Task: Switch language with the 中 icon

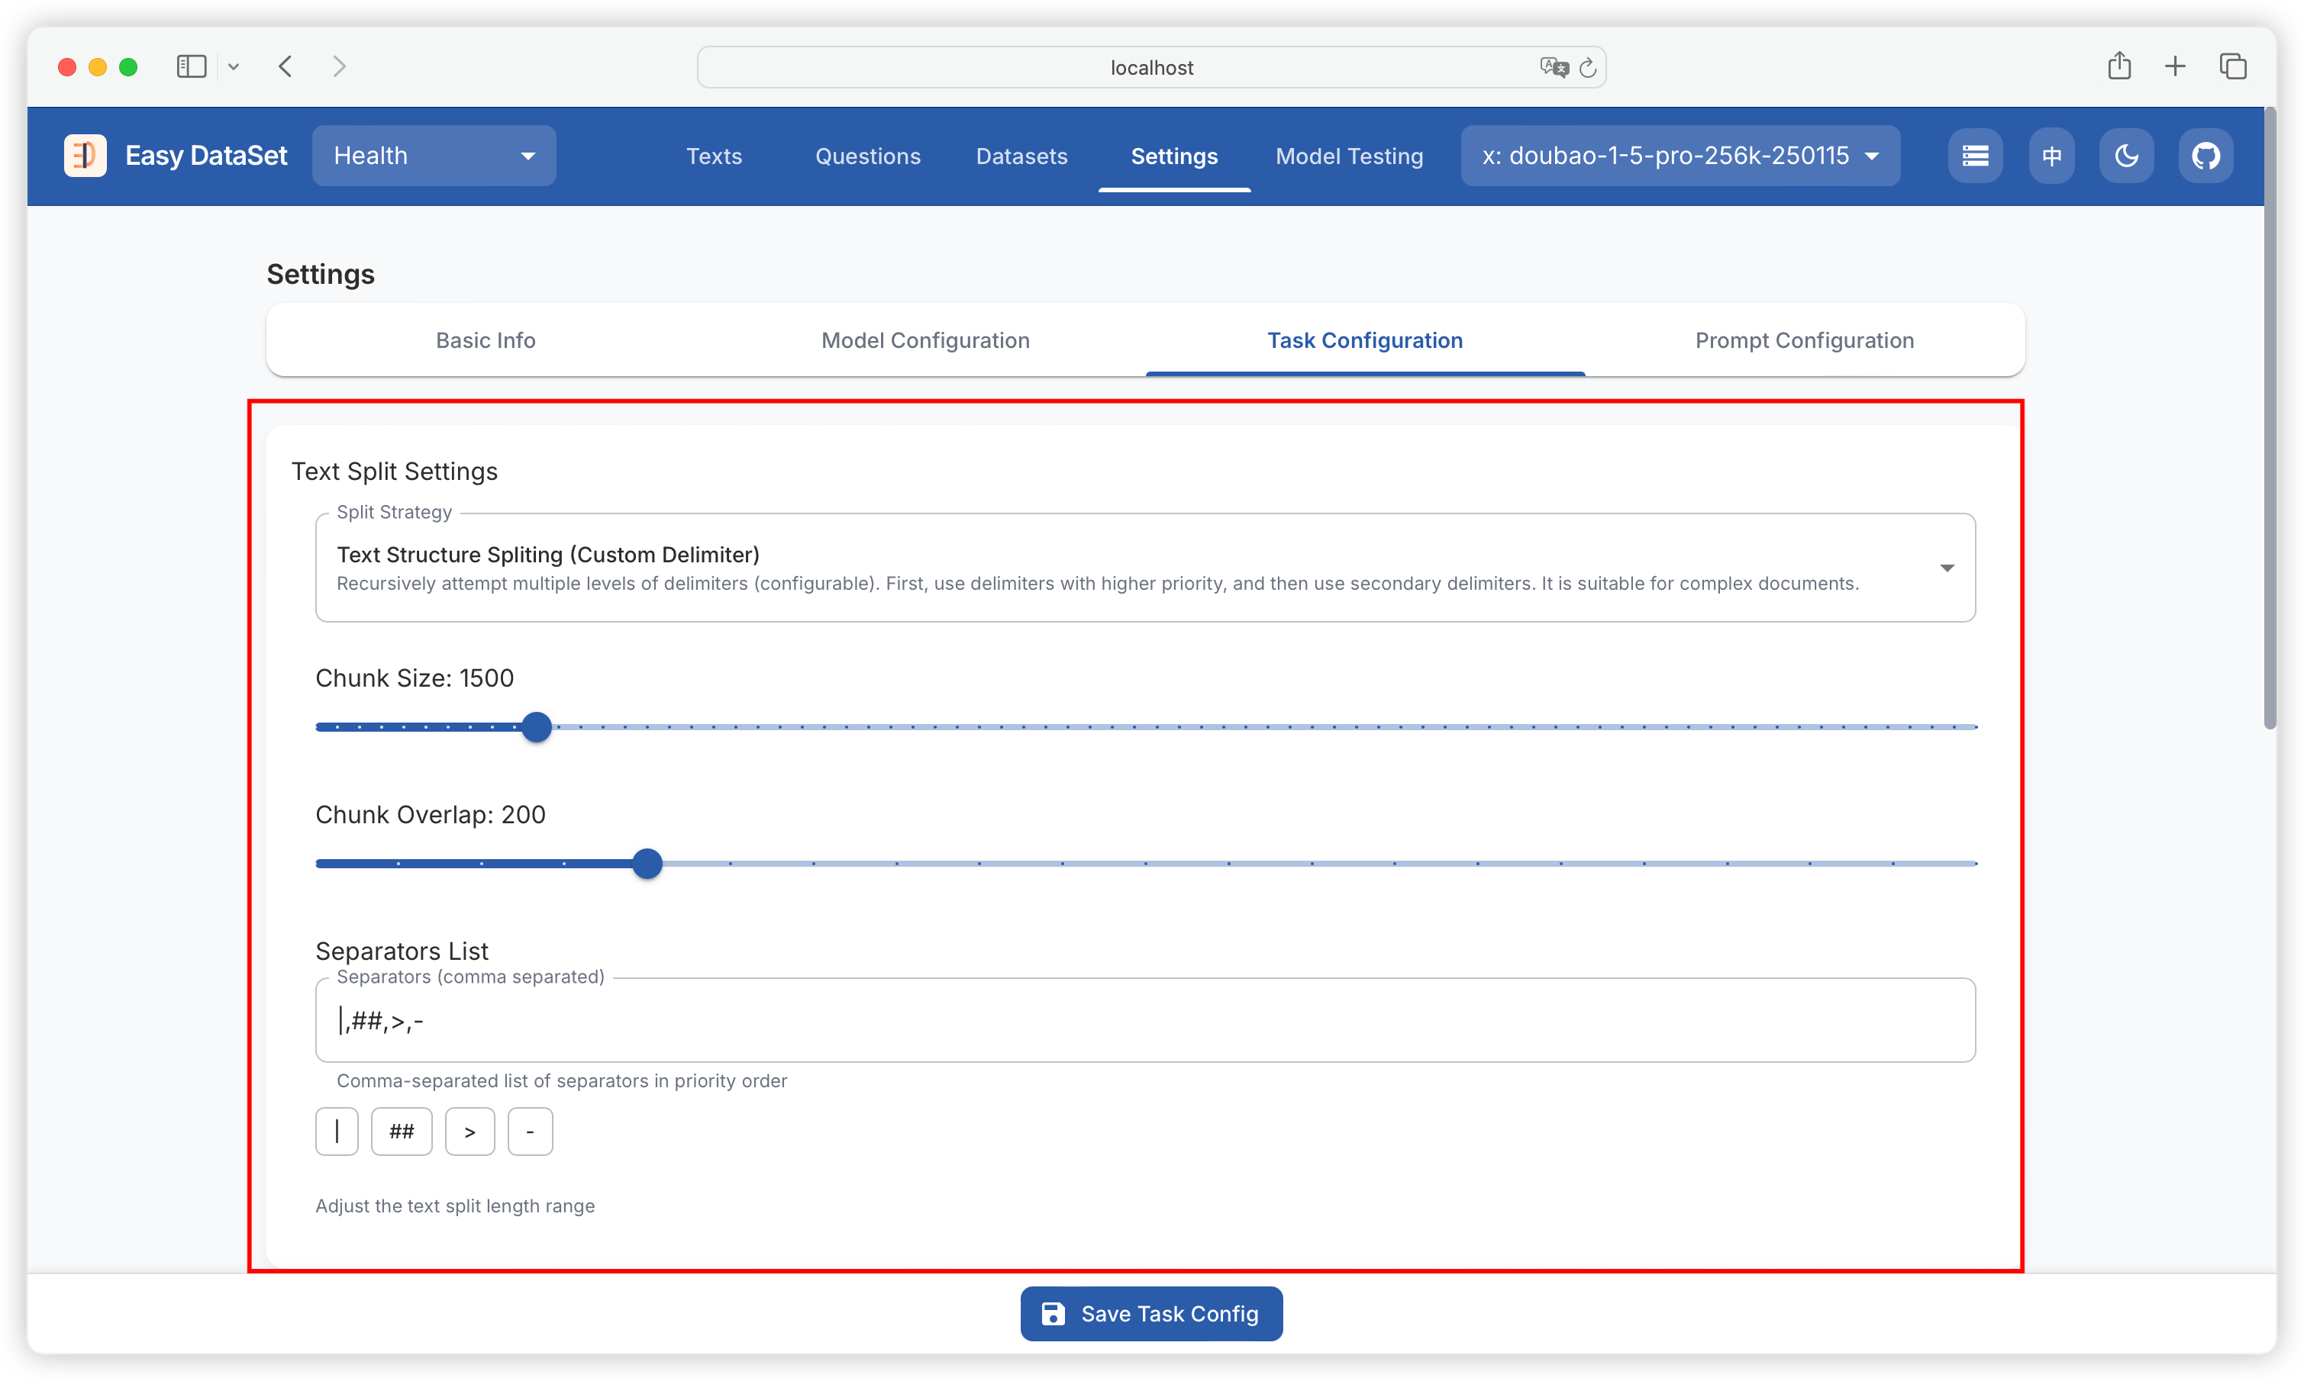Action: [2051, 156]
